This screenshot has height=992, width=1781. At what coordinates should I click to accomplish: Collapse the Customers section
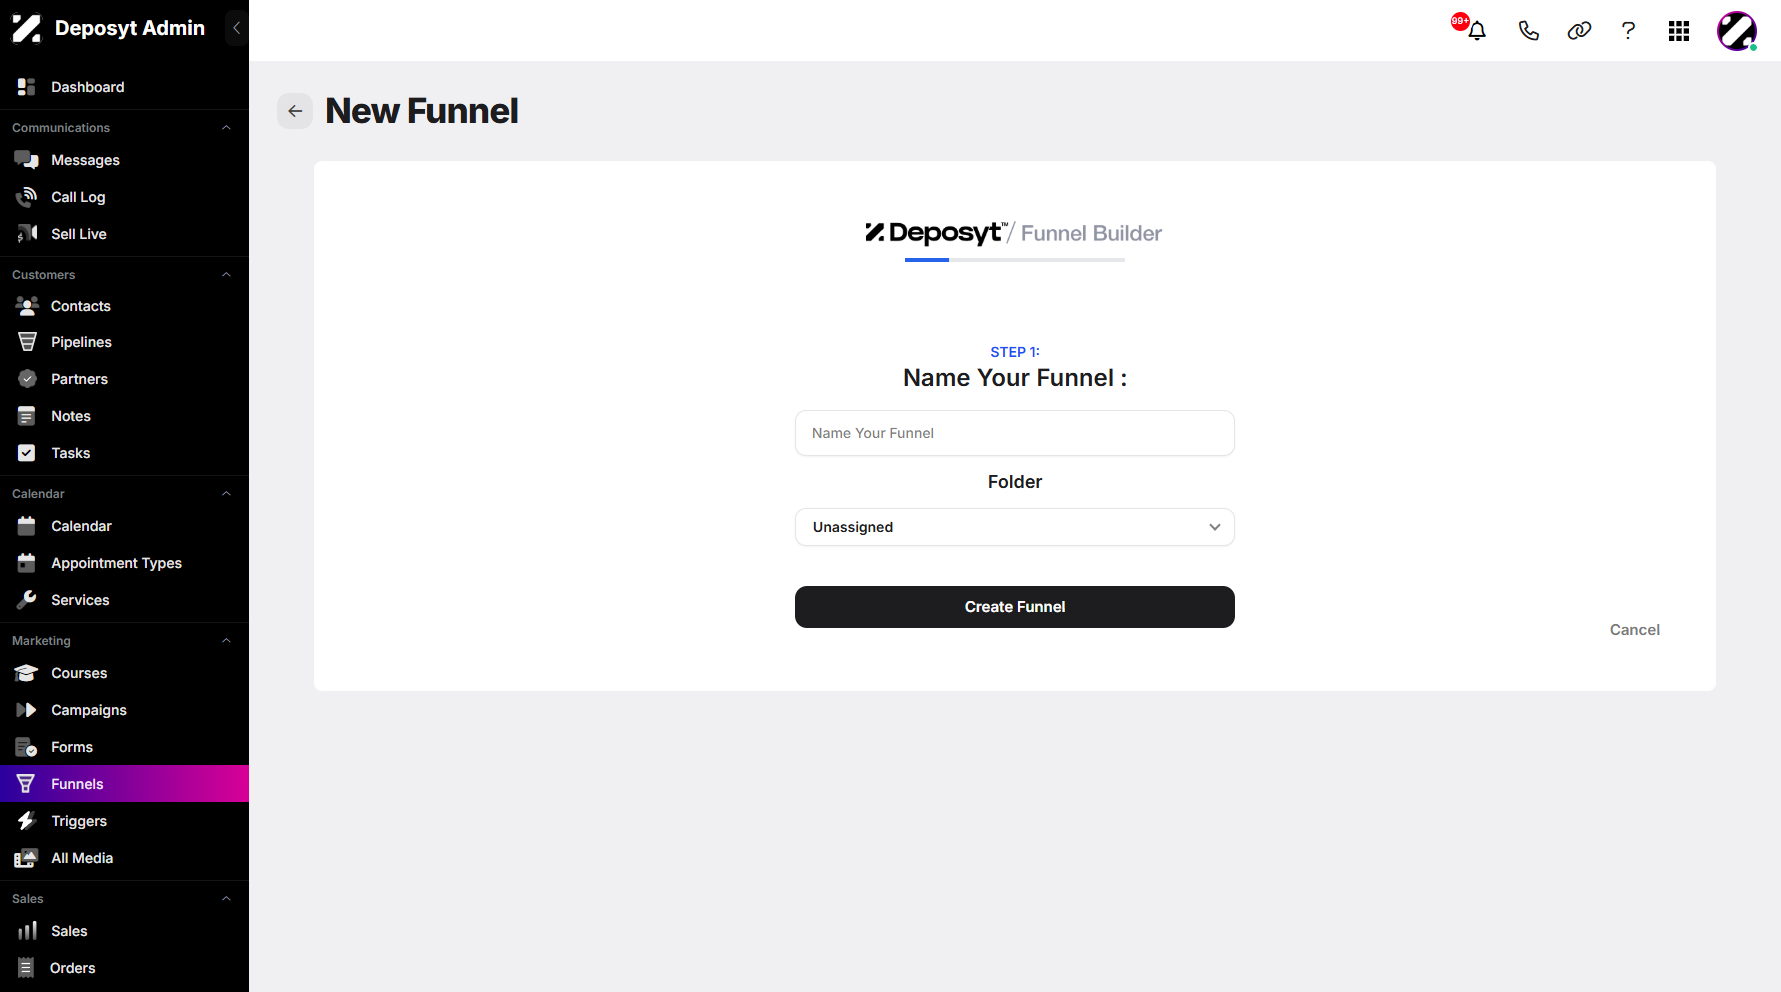[x=226, y=275]
